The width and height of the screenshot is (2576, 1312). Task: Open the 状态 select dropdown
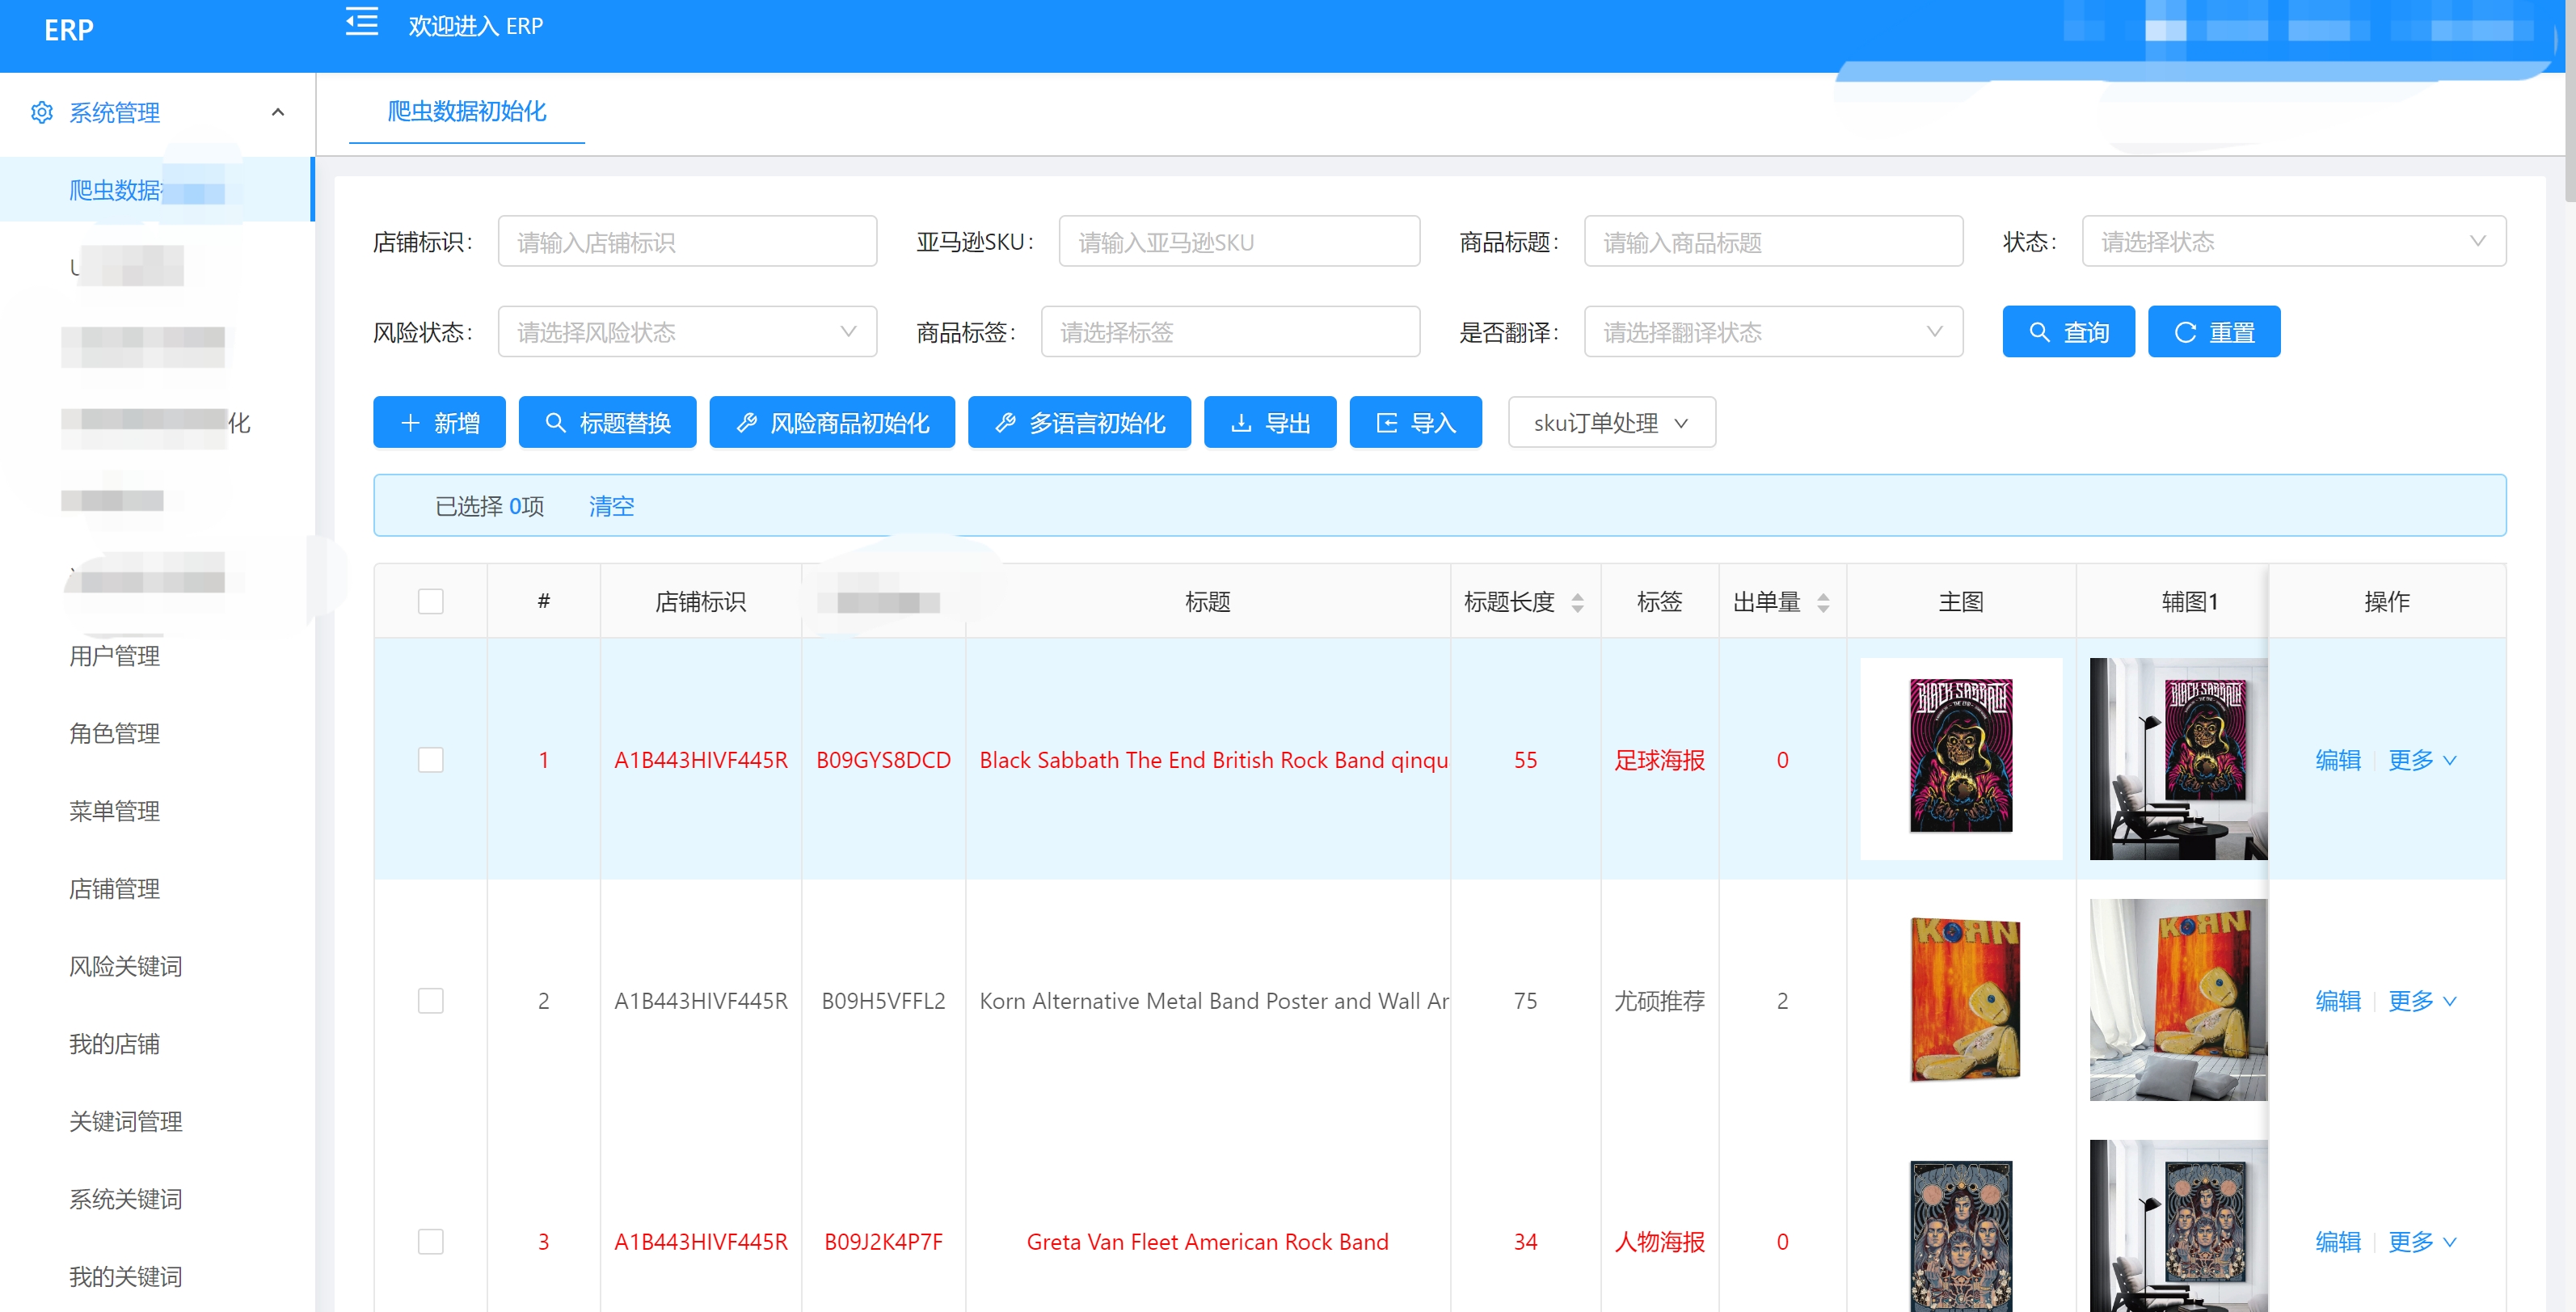click(x=2294, y=241)
